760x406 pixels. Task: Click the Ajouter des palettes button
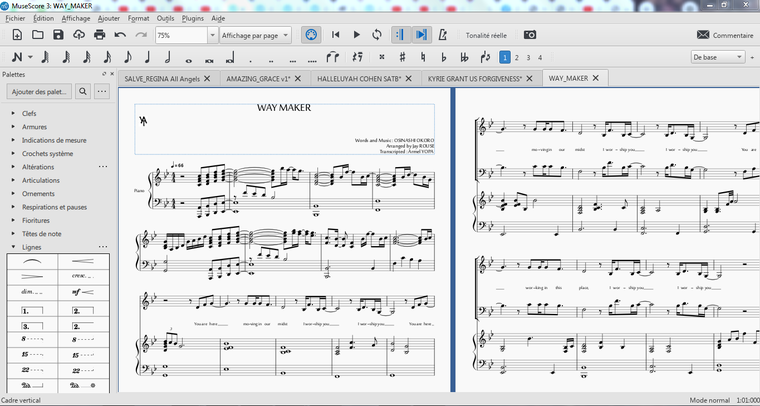pos(37,91)
